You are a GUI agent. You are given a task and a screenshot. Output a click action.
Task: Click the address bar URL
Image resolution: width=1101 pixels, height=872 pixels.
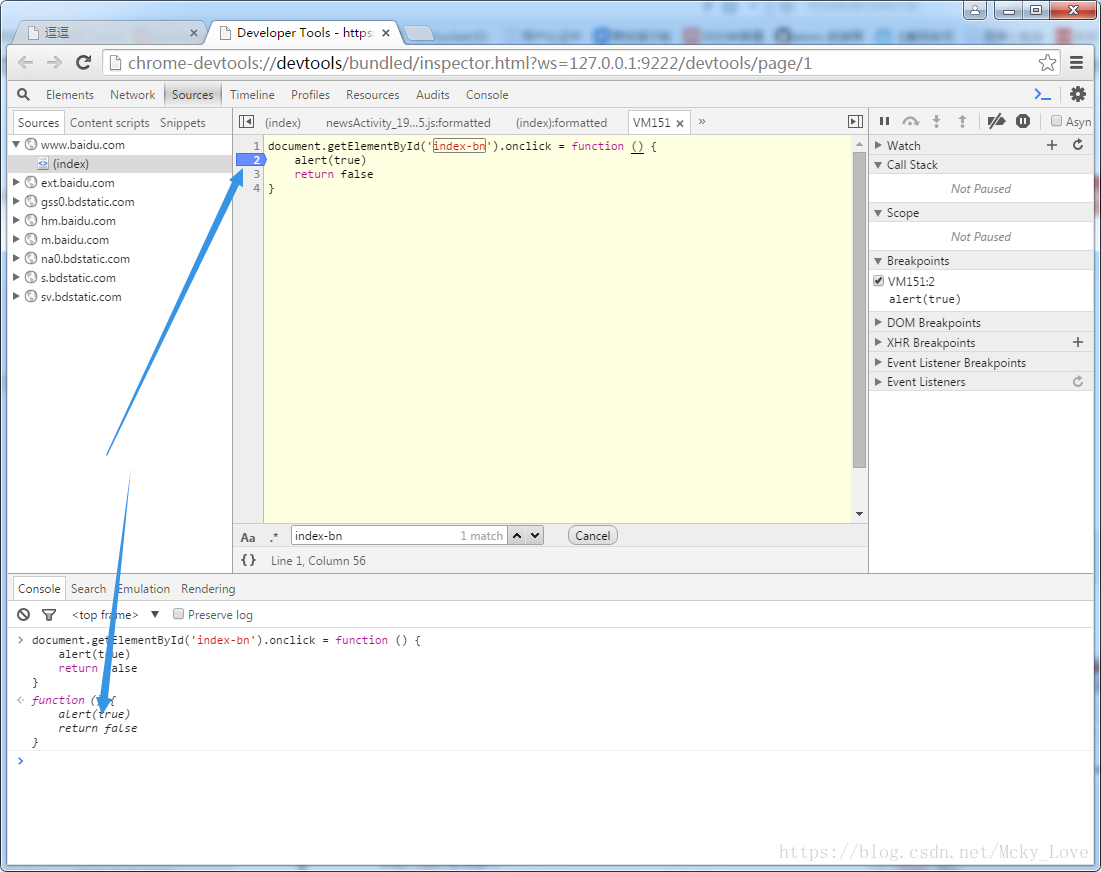[470, 63]
